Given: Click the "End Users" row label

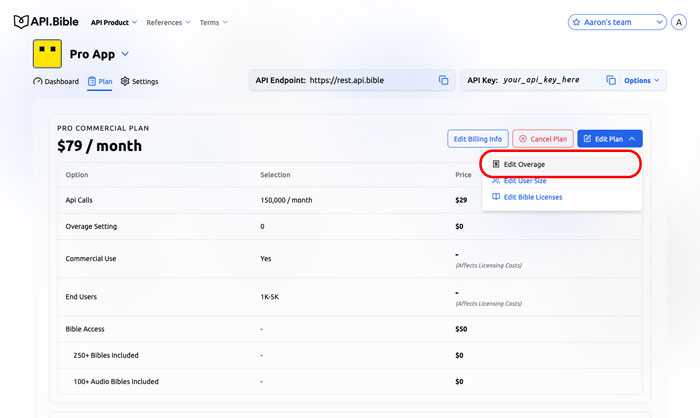Looking at the screenshot, I should (81, 297).
